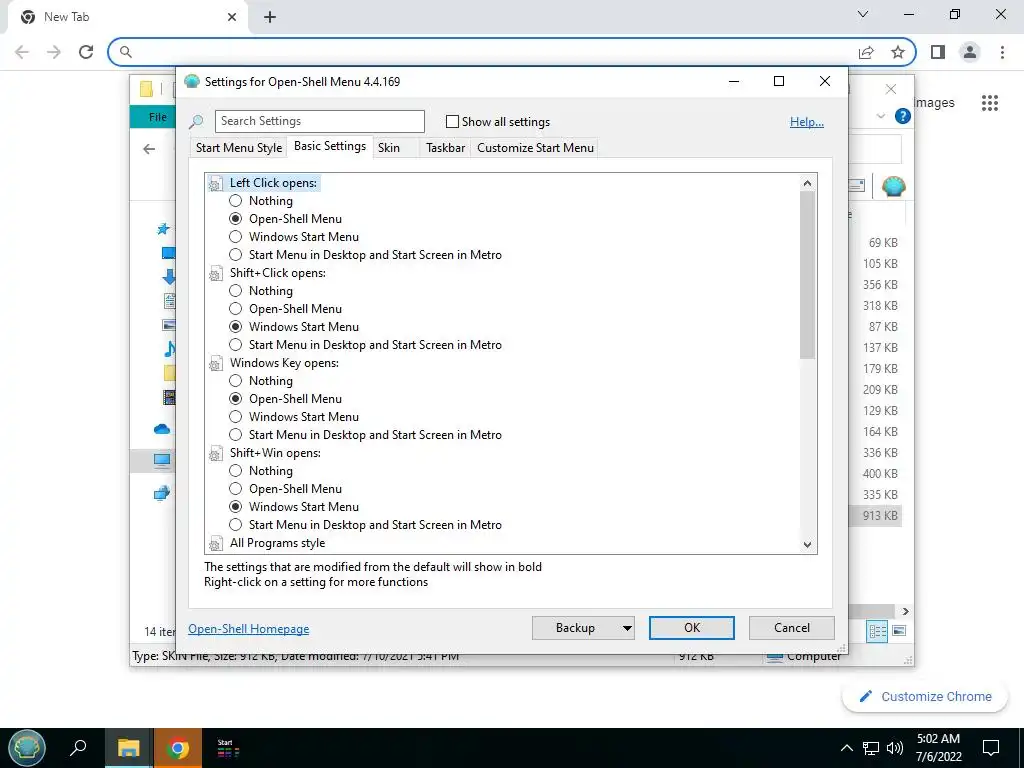The image size is (1024, 768).
Task: Click Explorer back arrow
Action: [149, 150]
